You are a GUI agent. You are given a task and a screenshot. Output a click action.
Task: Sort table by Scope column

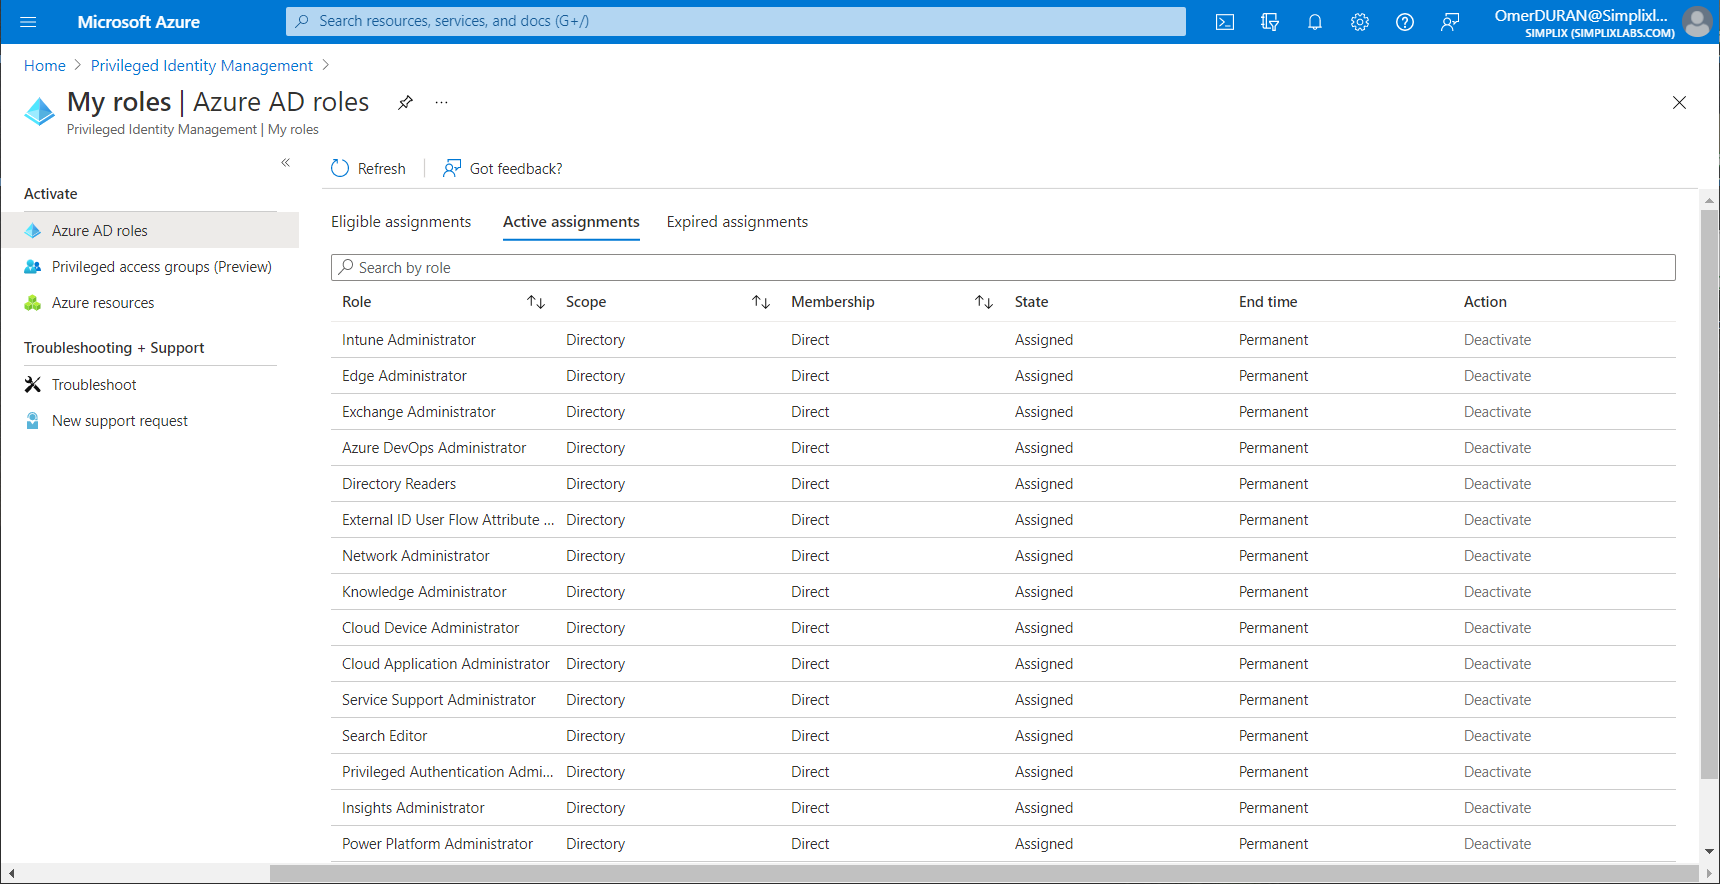pos(761,302)
